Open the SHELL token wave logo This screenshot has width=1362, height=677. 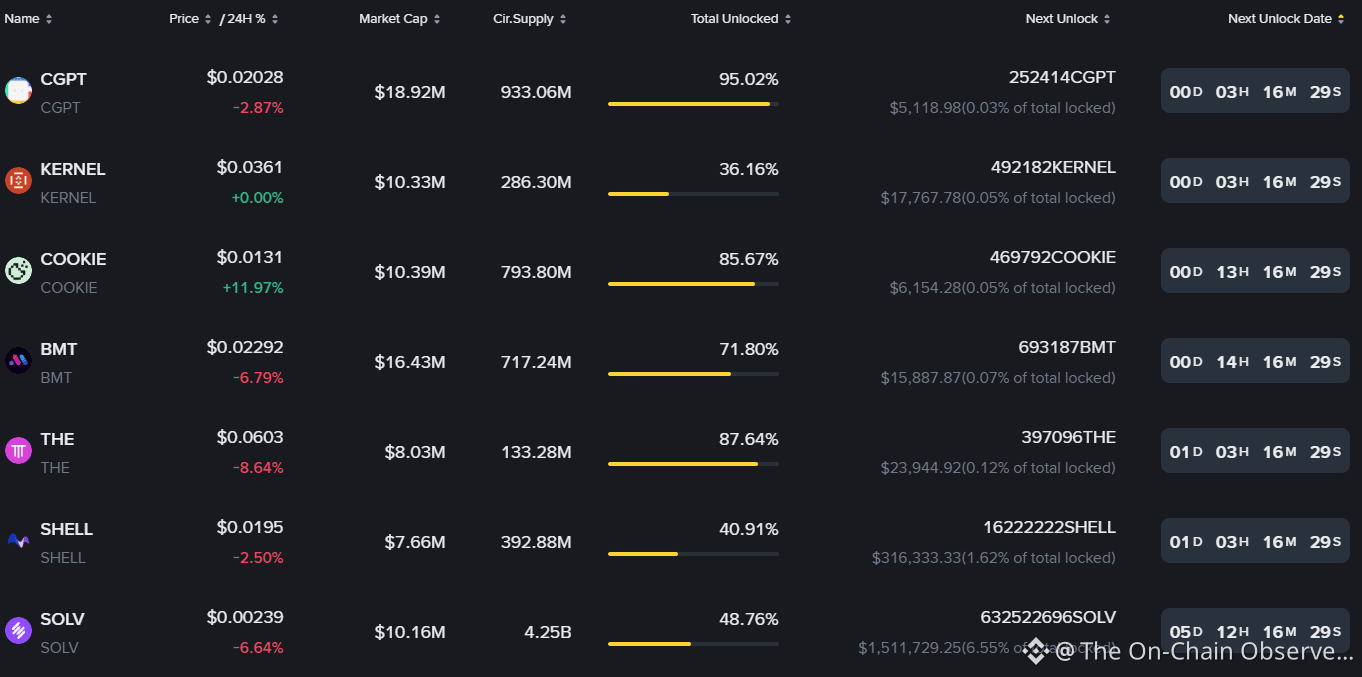click(18, 541)
